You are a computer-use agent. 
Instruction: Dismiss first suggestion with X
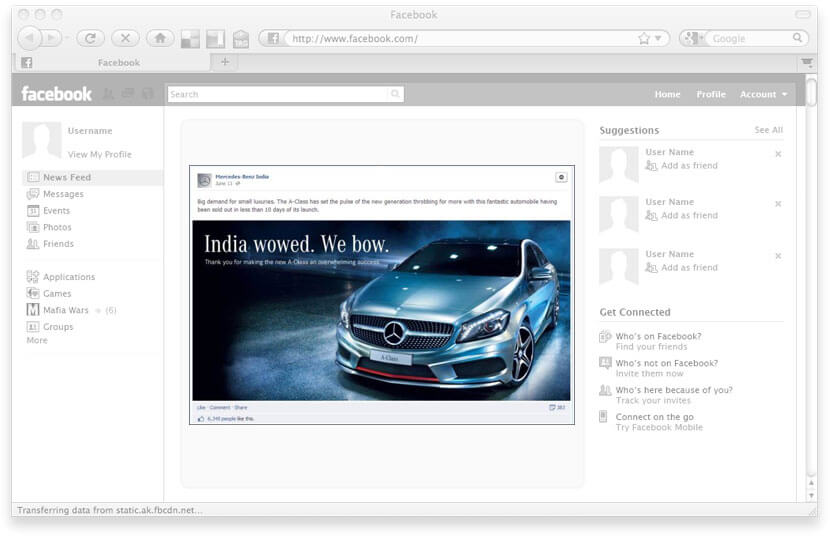778,154
